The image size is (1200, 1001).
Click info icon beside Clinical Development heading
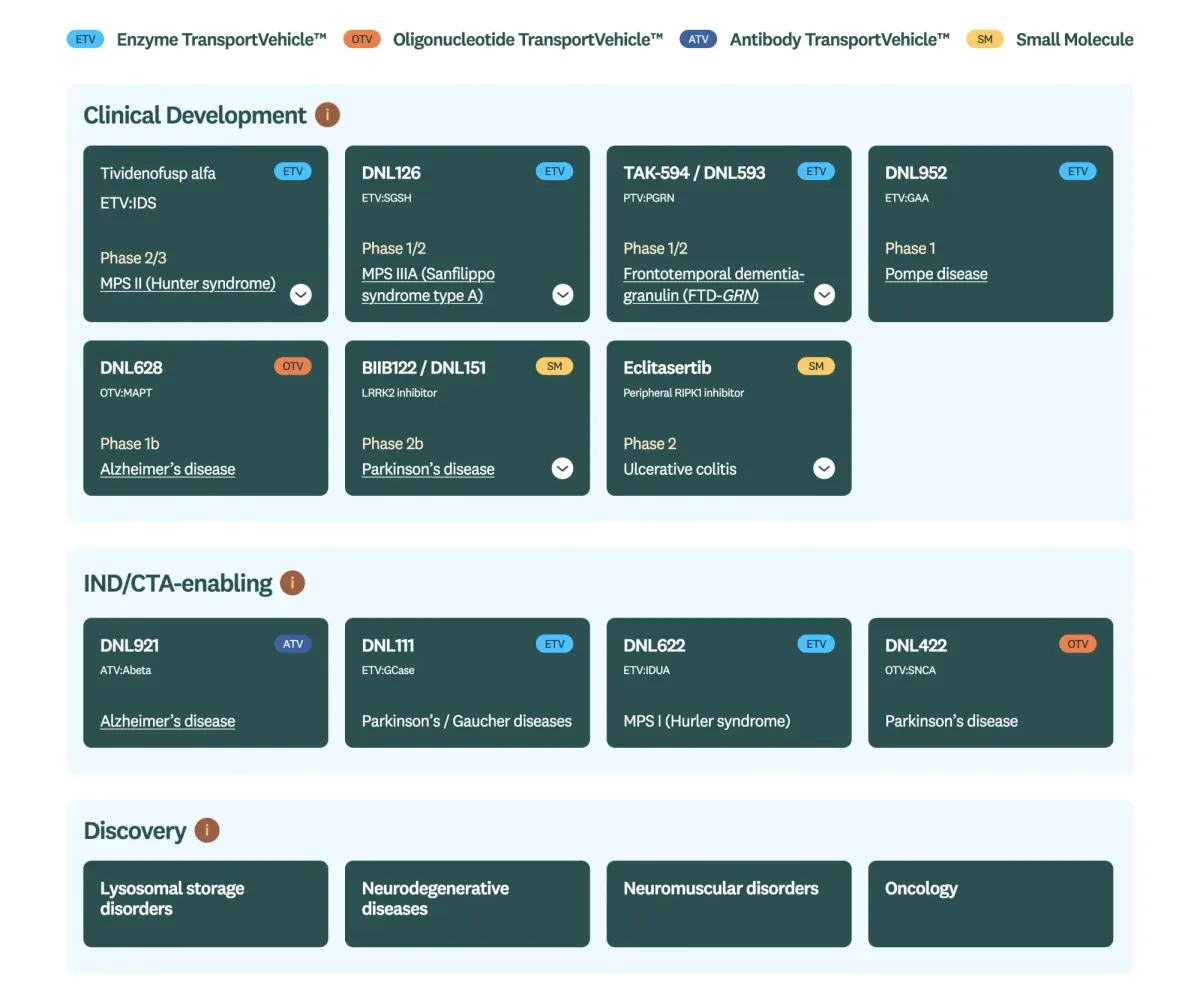pyautogui.click(x=327, y=115)
